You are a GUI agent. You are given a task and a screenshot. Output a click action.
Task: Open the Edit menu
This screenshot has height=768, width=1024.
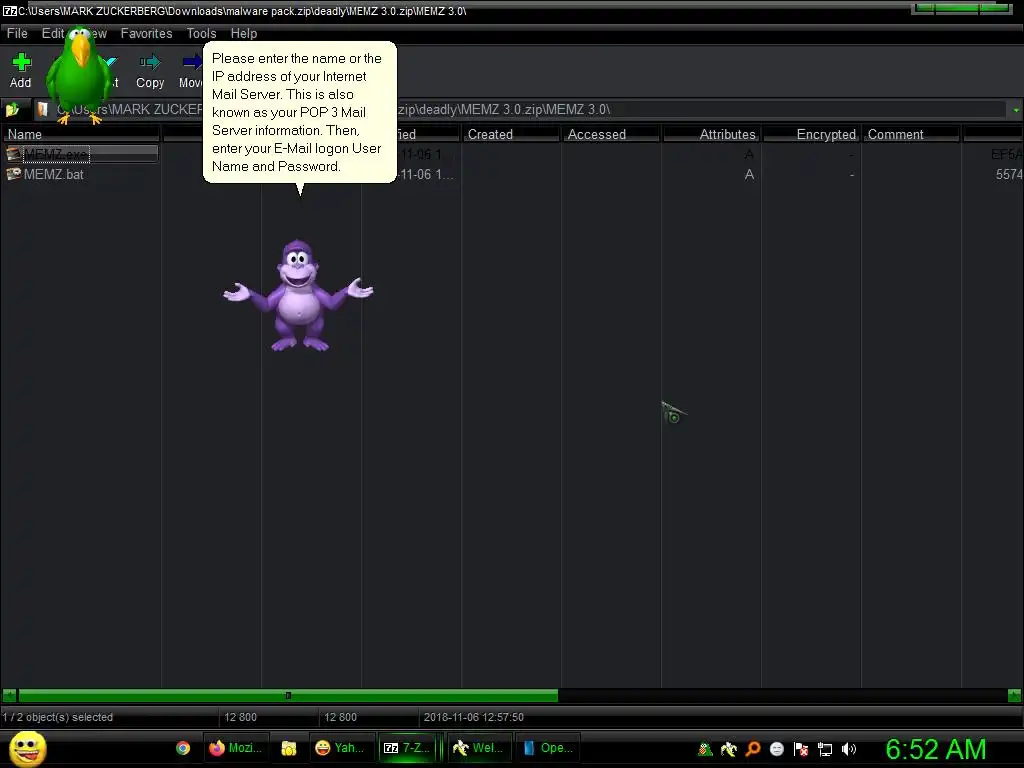(52, 33)
